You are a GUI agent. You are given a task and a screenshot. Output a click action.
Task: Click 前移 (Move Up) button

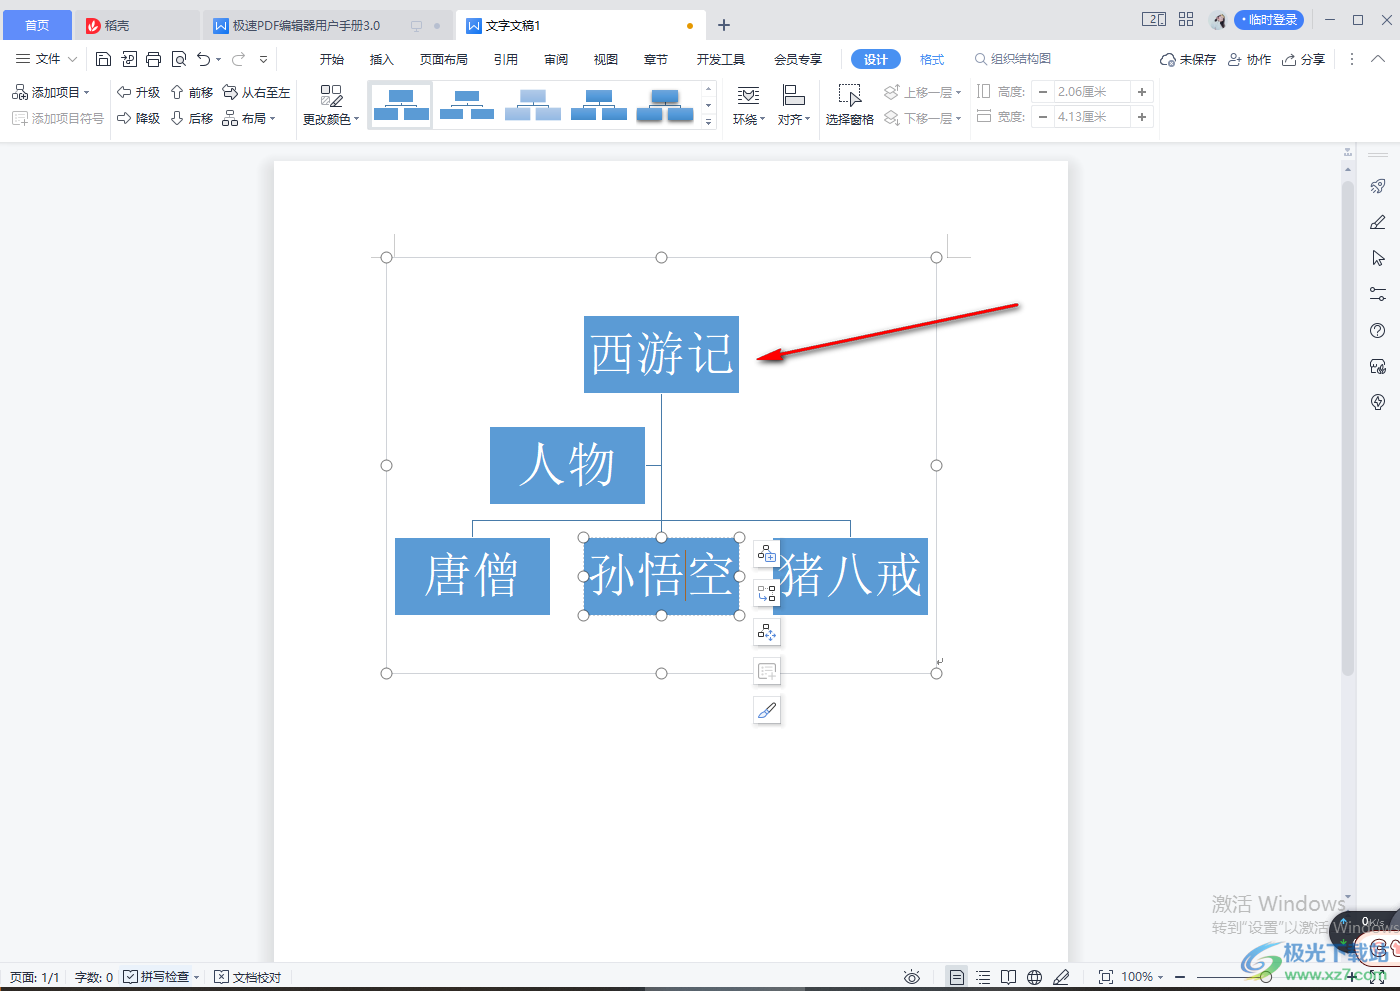tap(191, 92)
